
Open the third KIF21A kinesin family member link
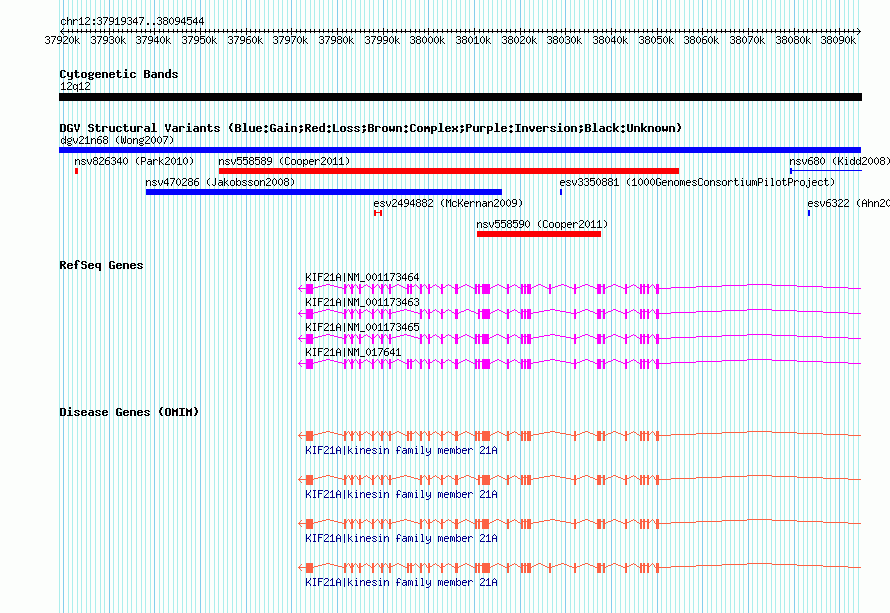coord(401,539)
